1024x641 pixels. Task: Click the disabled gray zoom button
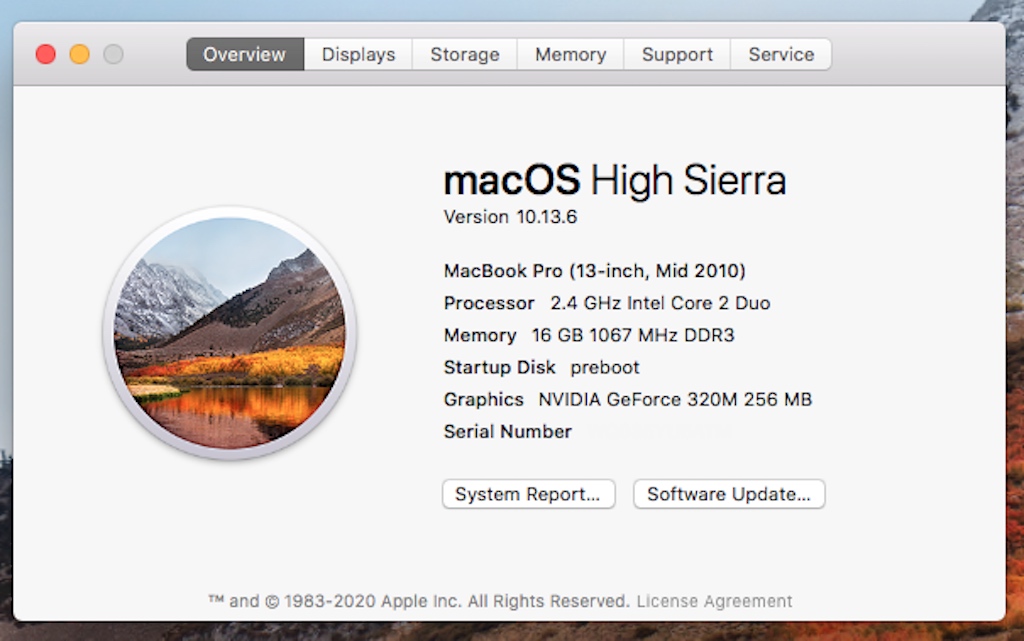coord(114,54)
